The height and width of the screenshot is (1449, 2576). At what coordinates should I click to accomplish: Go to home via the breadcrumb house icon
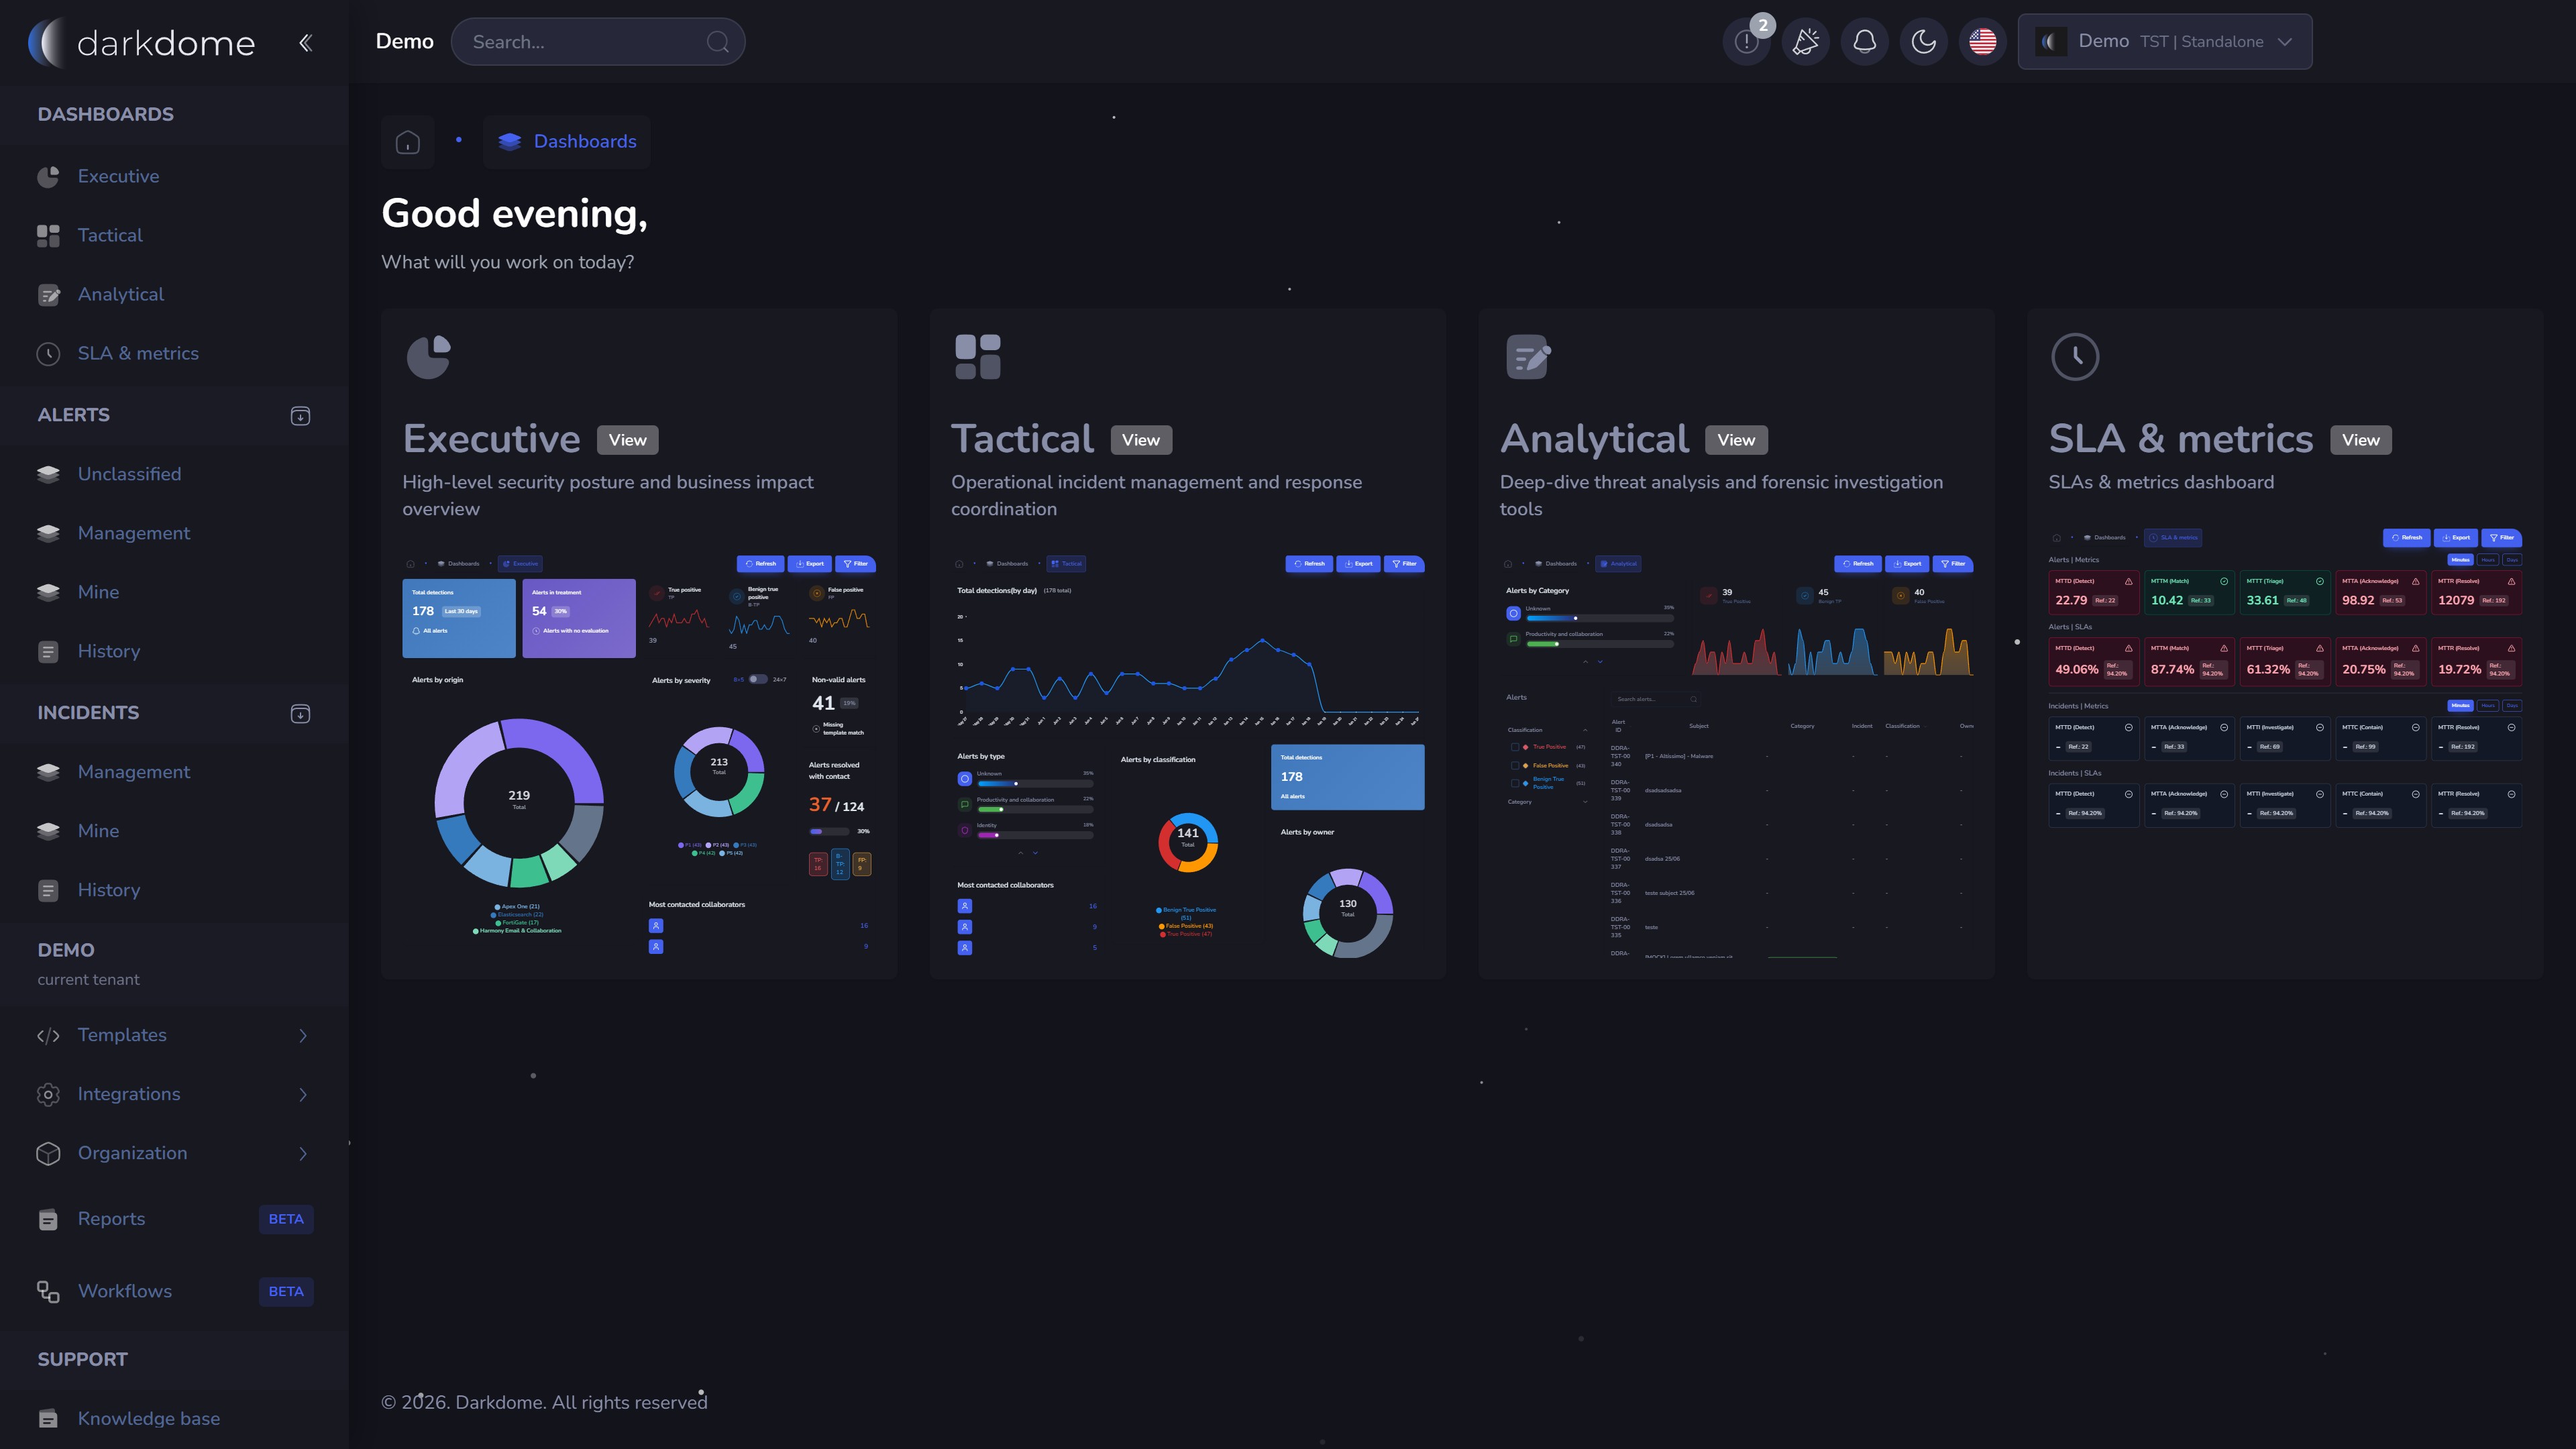pyautogui.click(x=408, y=142)
